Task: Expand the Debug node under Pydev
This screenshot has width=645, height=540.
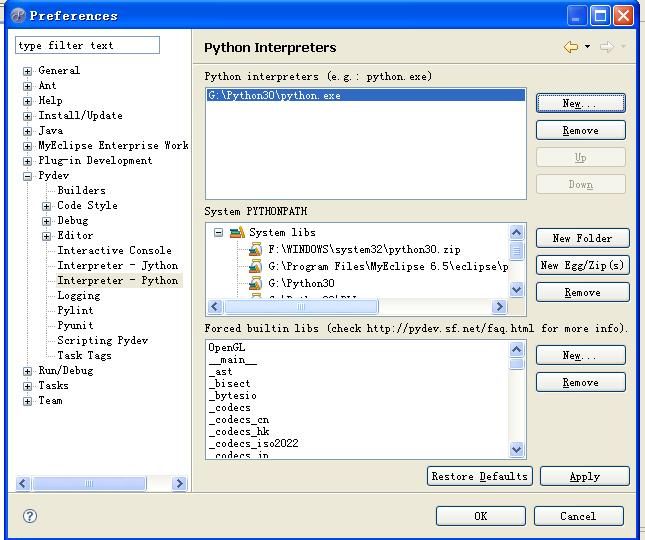Action: 46,221
